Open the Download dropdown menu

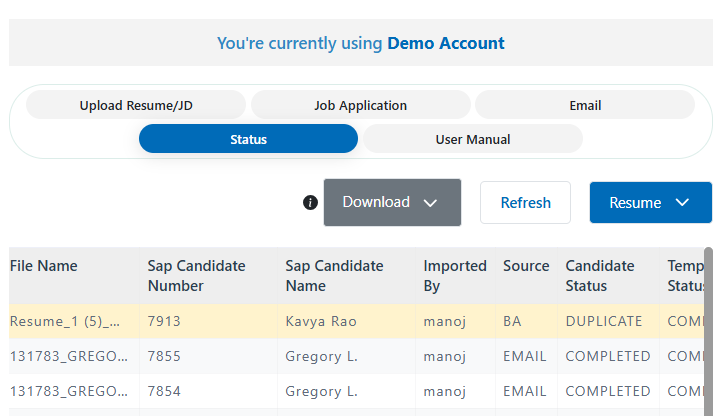click(x=391, y=202)
